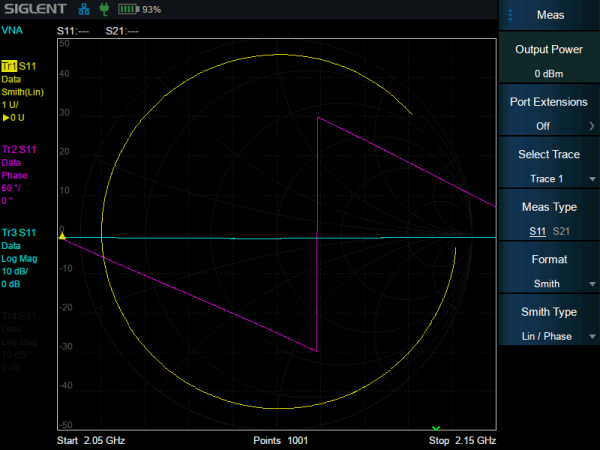The image size is (600, 450).
Task: Switch measurement type to S21
Action: pyautogui.click(x=562, y=231)
